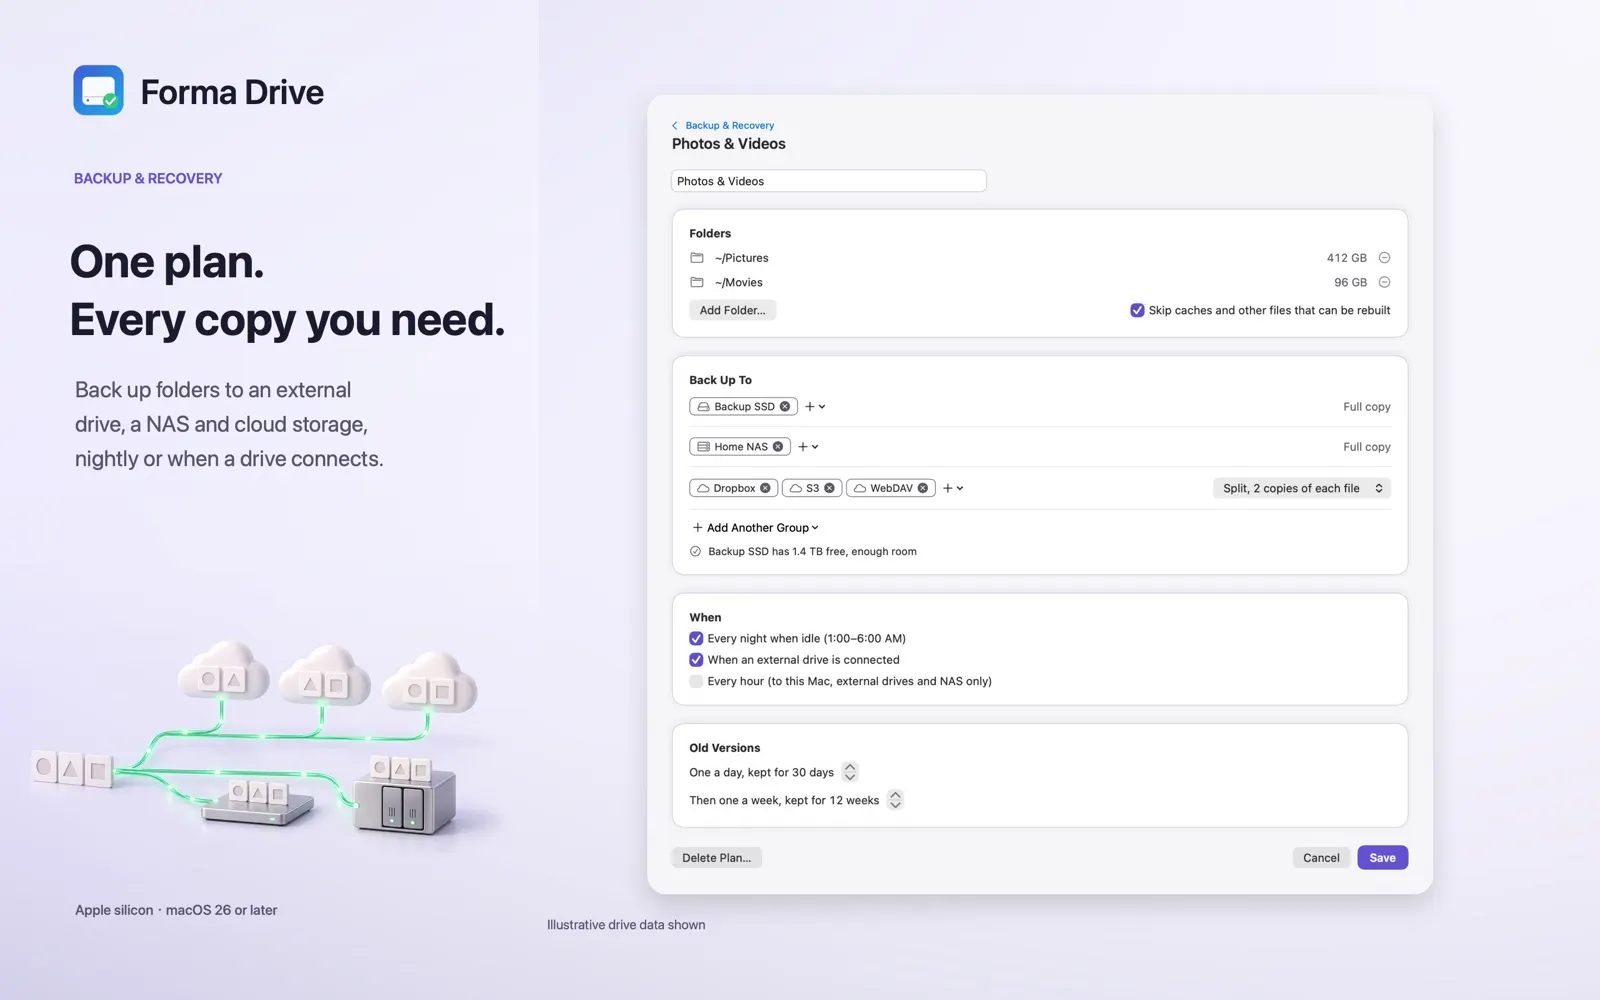Screen dimensions: 1600x1000
Task: Click the Full copy label for Backup SSD
Action: coord(1366,407)
